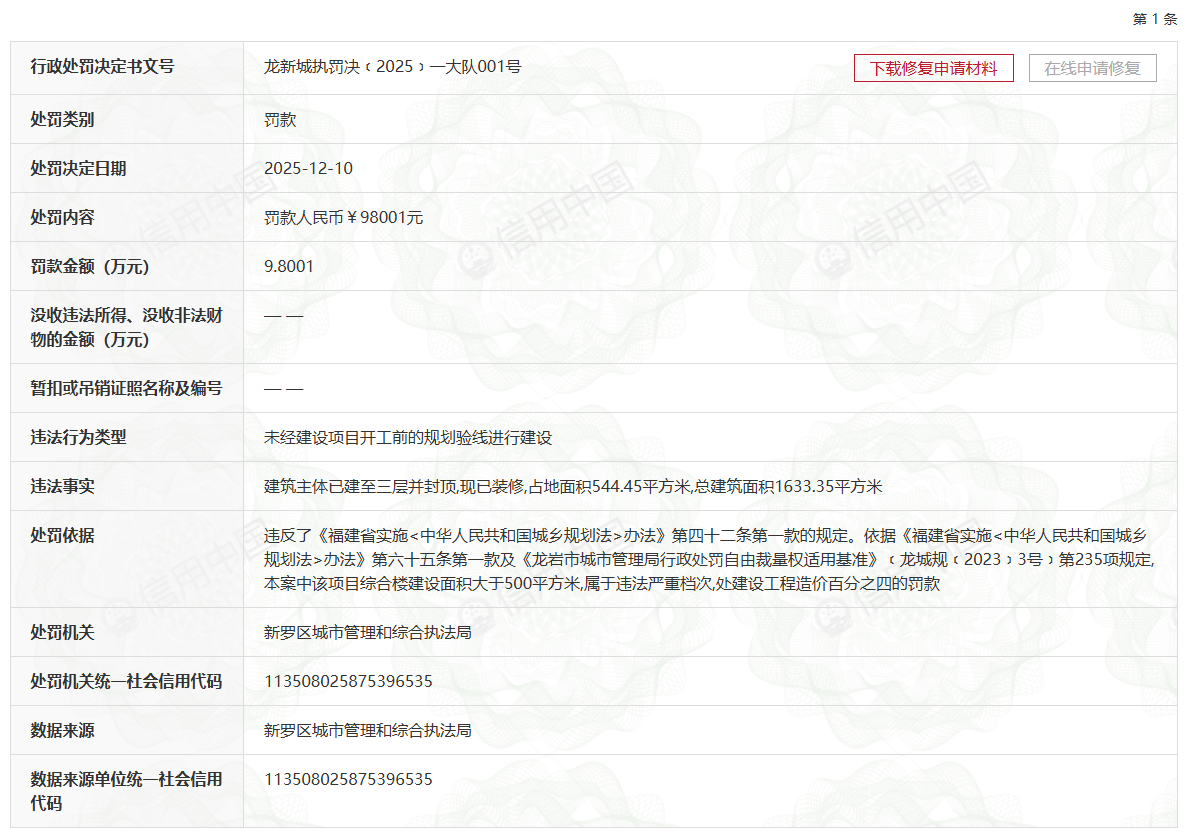The width and height of the screenshot is (1188, 837).
Task: Click the credit code in 数据来源单位统一社会信用代码 row
Action: (x=348, y=778)
